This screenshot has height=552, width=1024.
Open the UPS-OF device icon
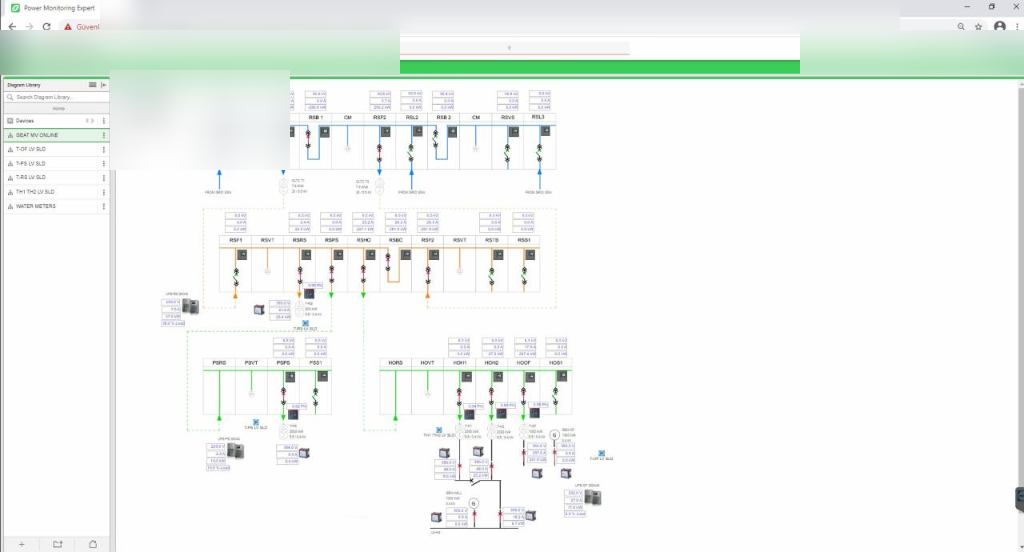(592, 498)
